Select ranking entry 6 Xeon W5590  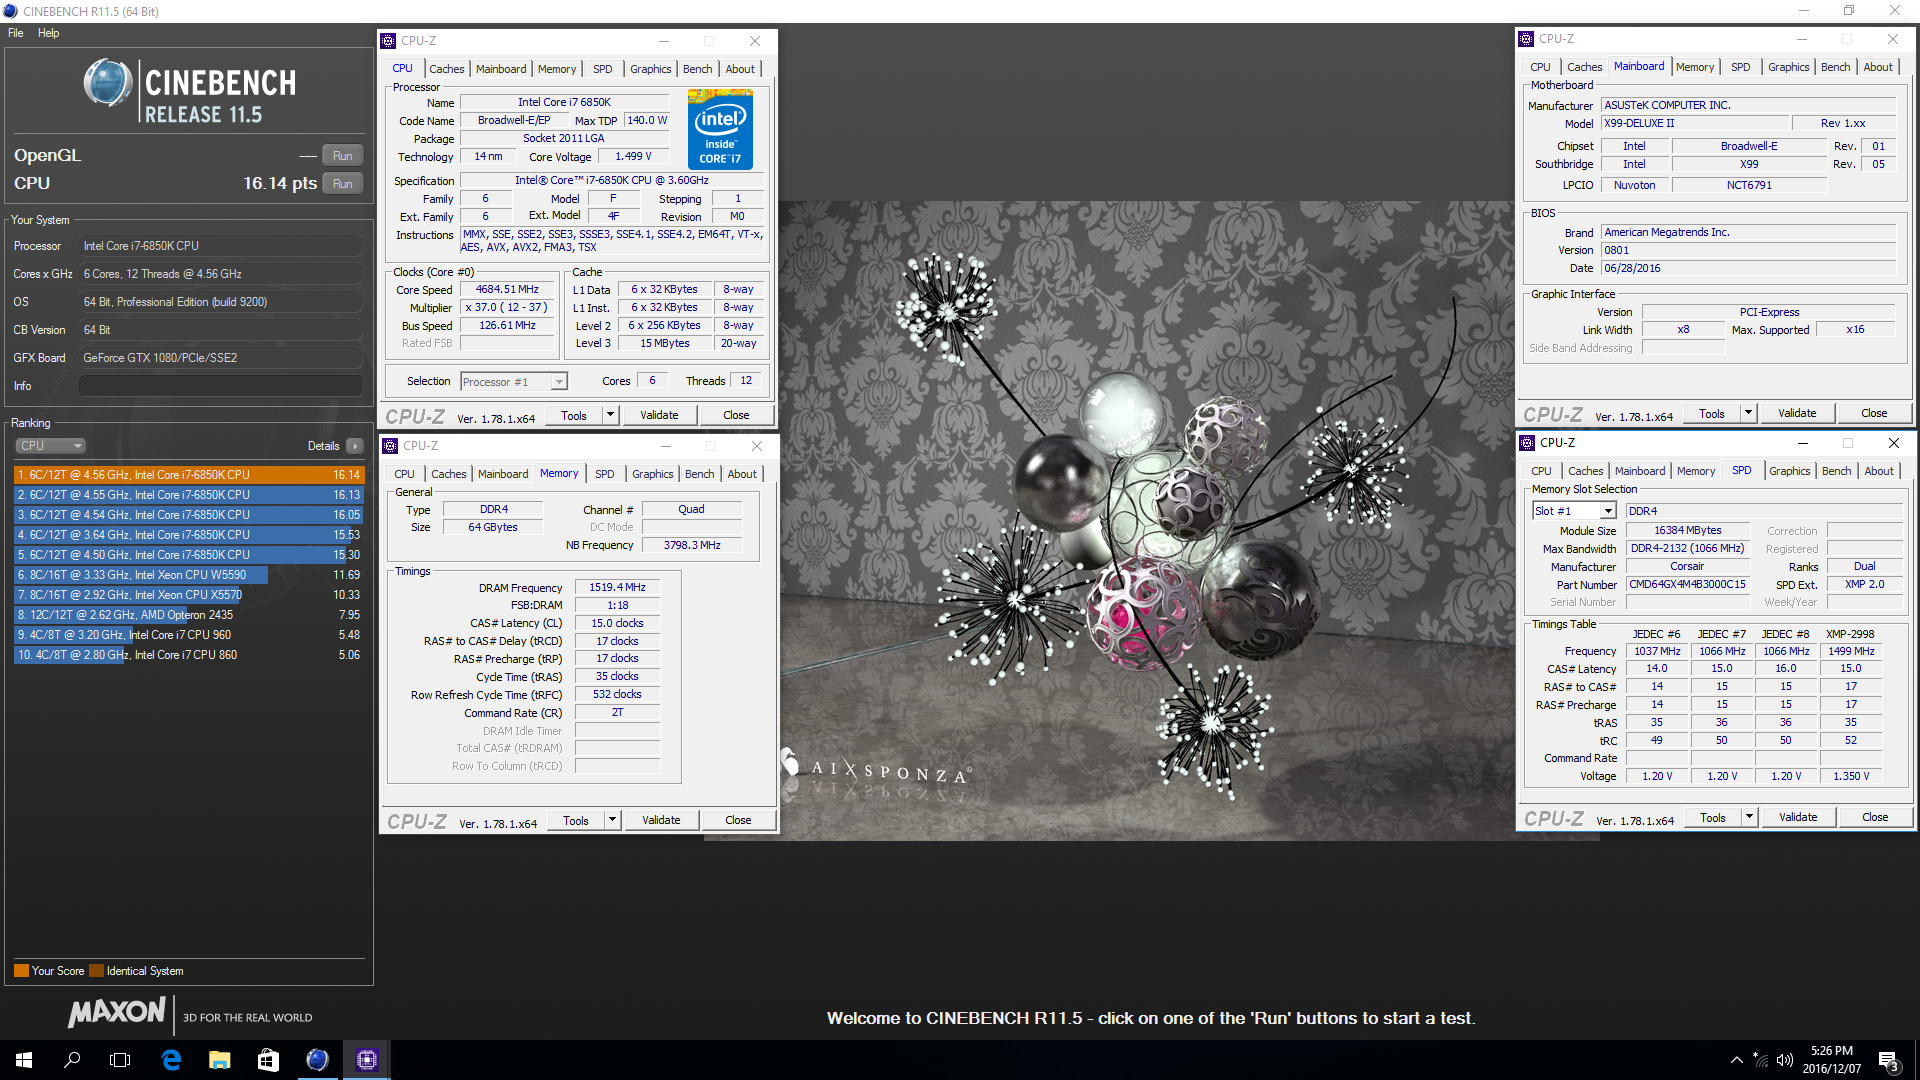[188, 575]
